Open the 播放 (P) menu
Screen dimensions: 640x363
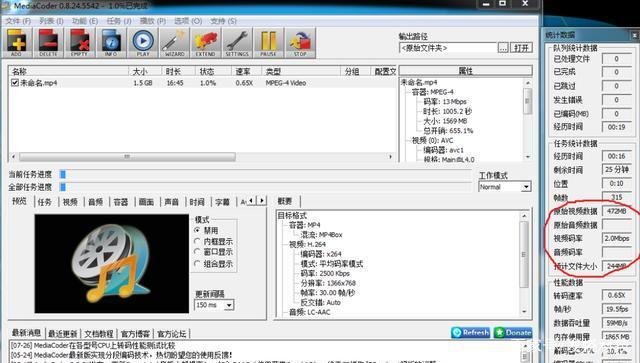153,21
